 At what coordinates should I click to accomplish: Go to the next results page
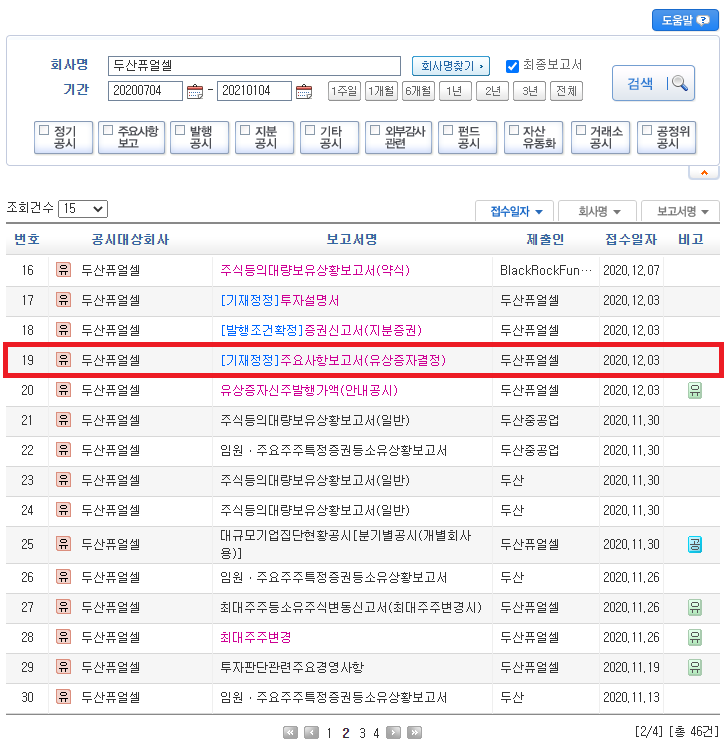393,733
